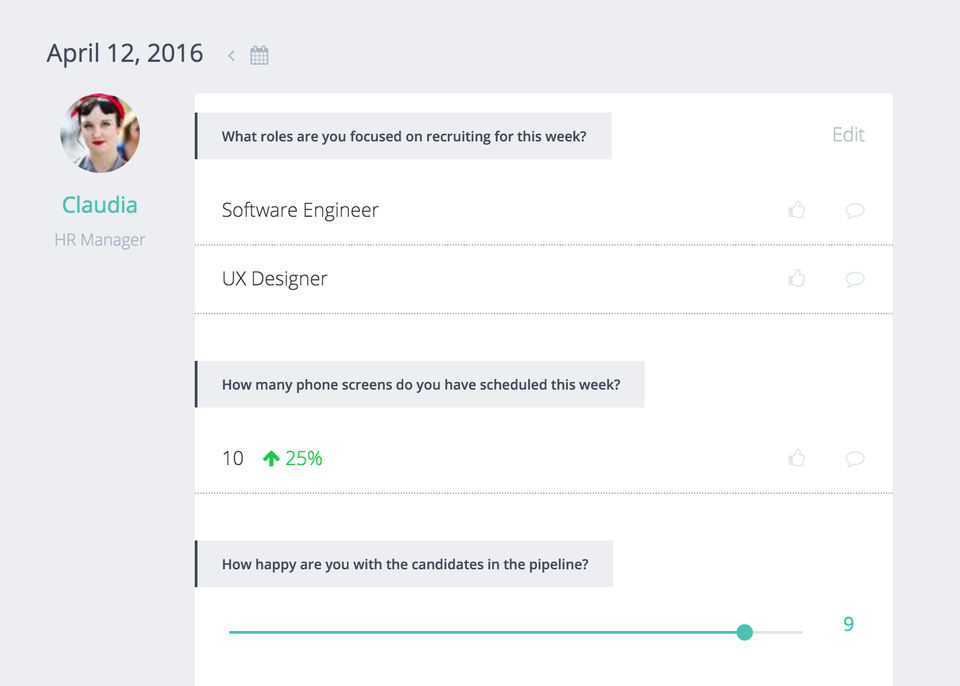Viewport: 960px width, 686px height.
Task: Like the UX Designer answer
Action: (x=797, y=278)
